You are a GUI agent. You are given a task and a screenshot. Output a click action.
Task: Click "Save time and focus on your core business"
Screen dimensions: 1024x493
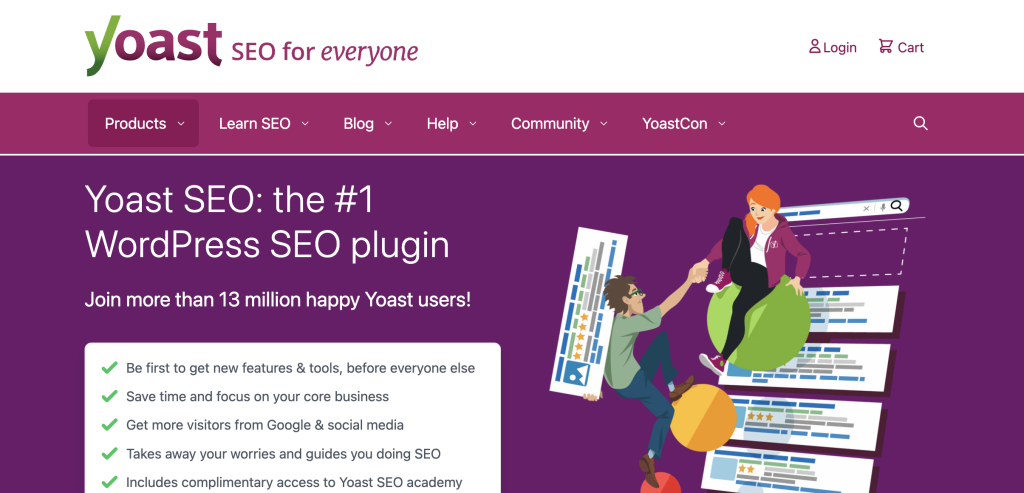[257, 396]
